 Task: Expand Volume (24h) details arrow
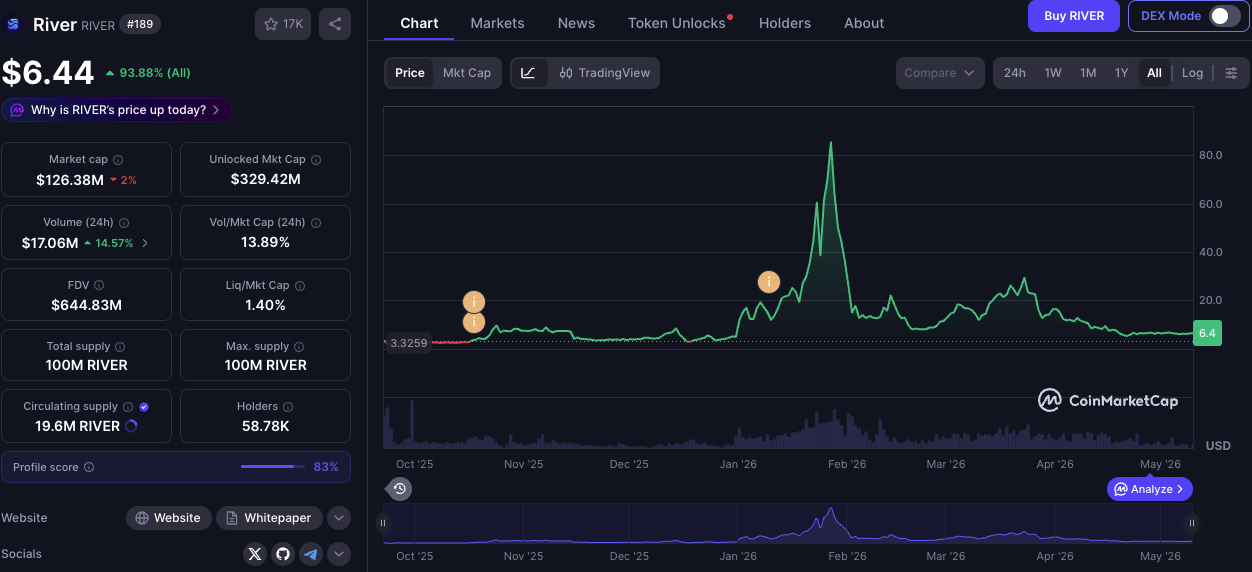[145, 243]
